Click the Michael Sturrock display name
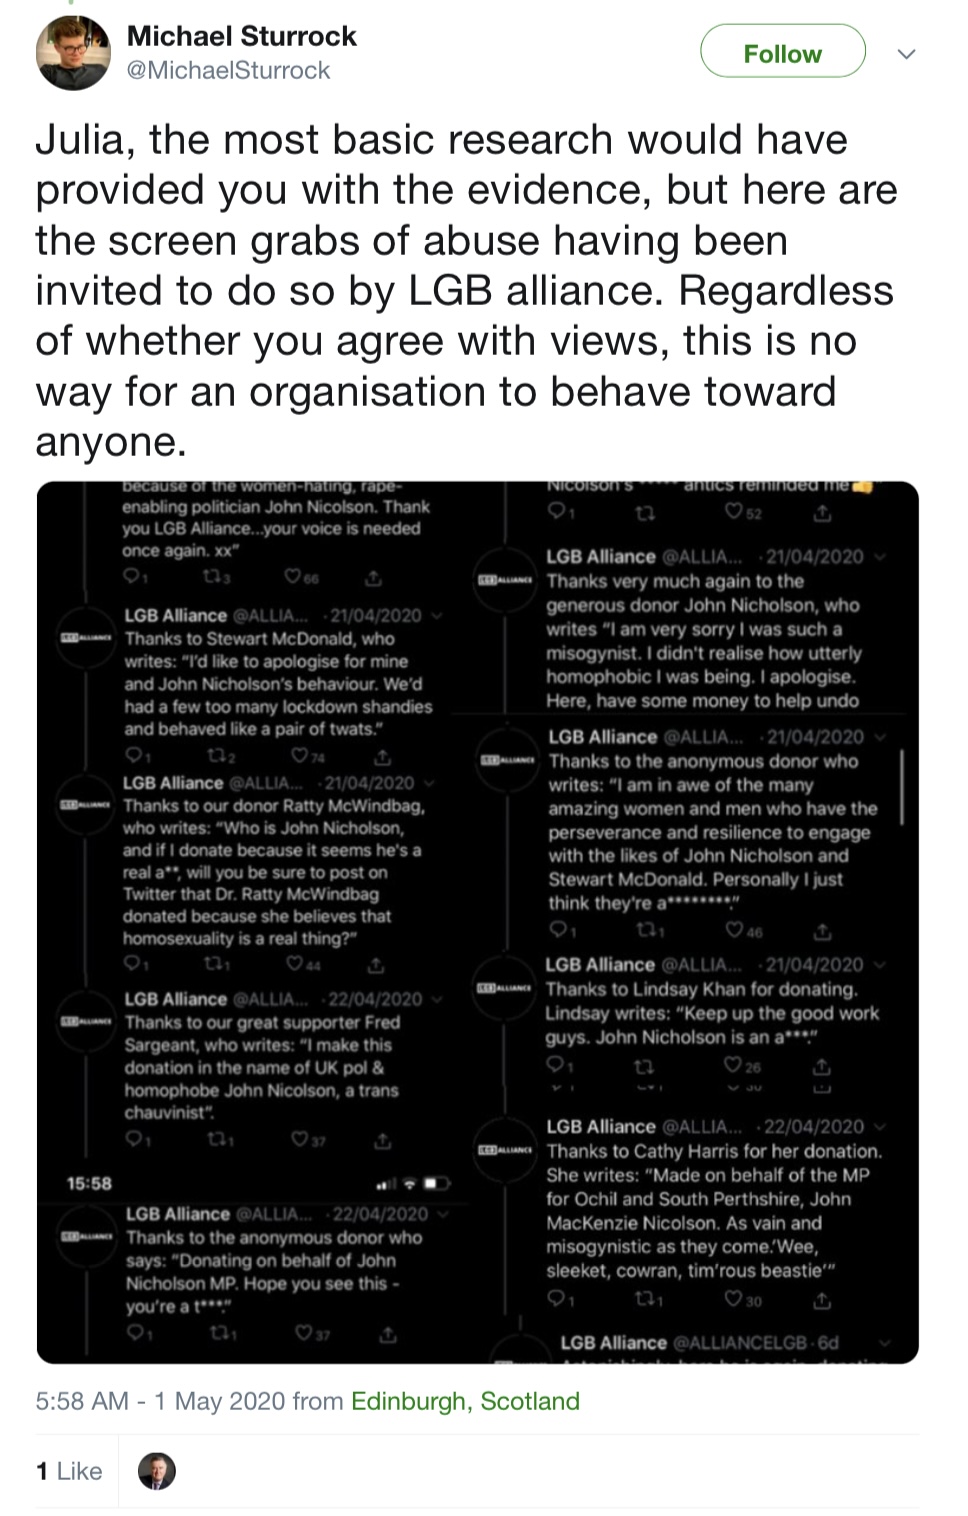Screen dimensions: 968x1516 point(241,37)
